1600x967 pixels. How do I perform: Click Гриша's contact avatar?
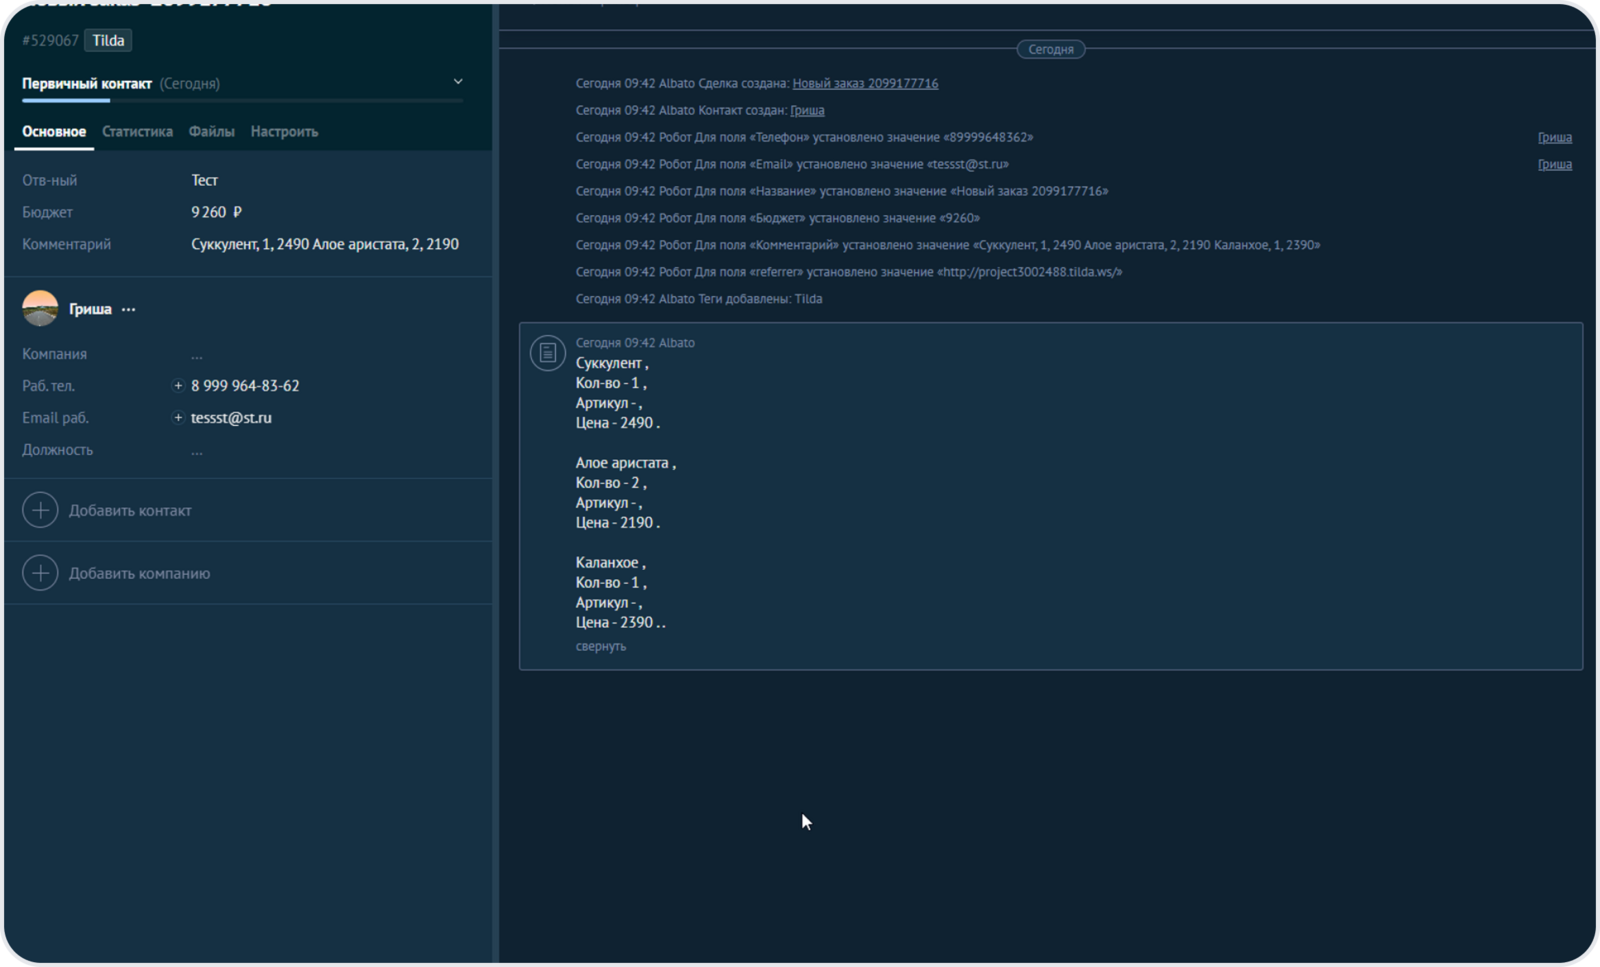click(40, 309)
